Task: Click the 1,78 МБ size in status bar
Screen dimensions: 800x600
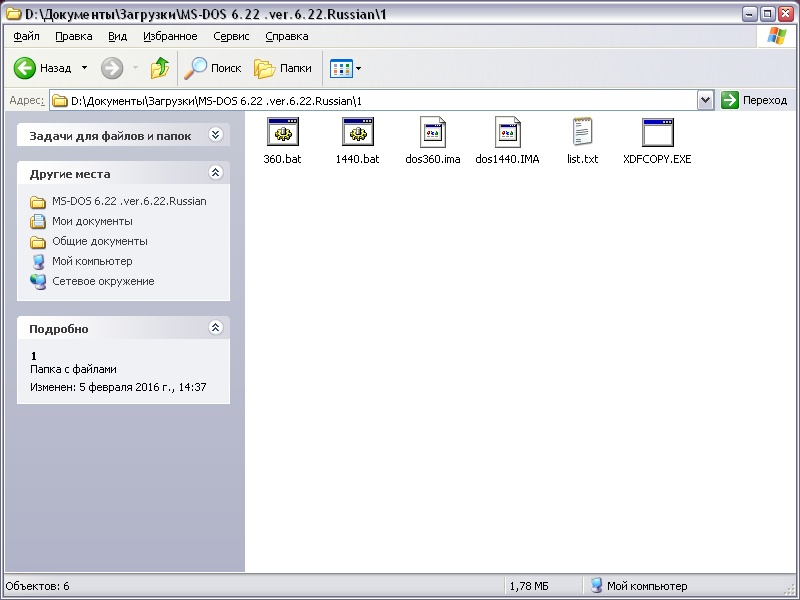Action: [529, 586]
